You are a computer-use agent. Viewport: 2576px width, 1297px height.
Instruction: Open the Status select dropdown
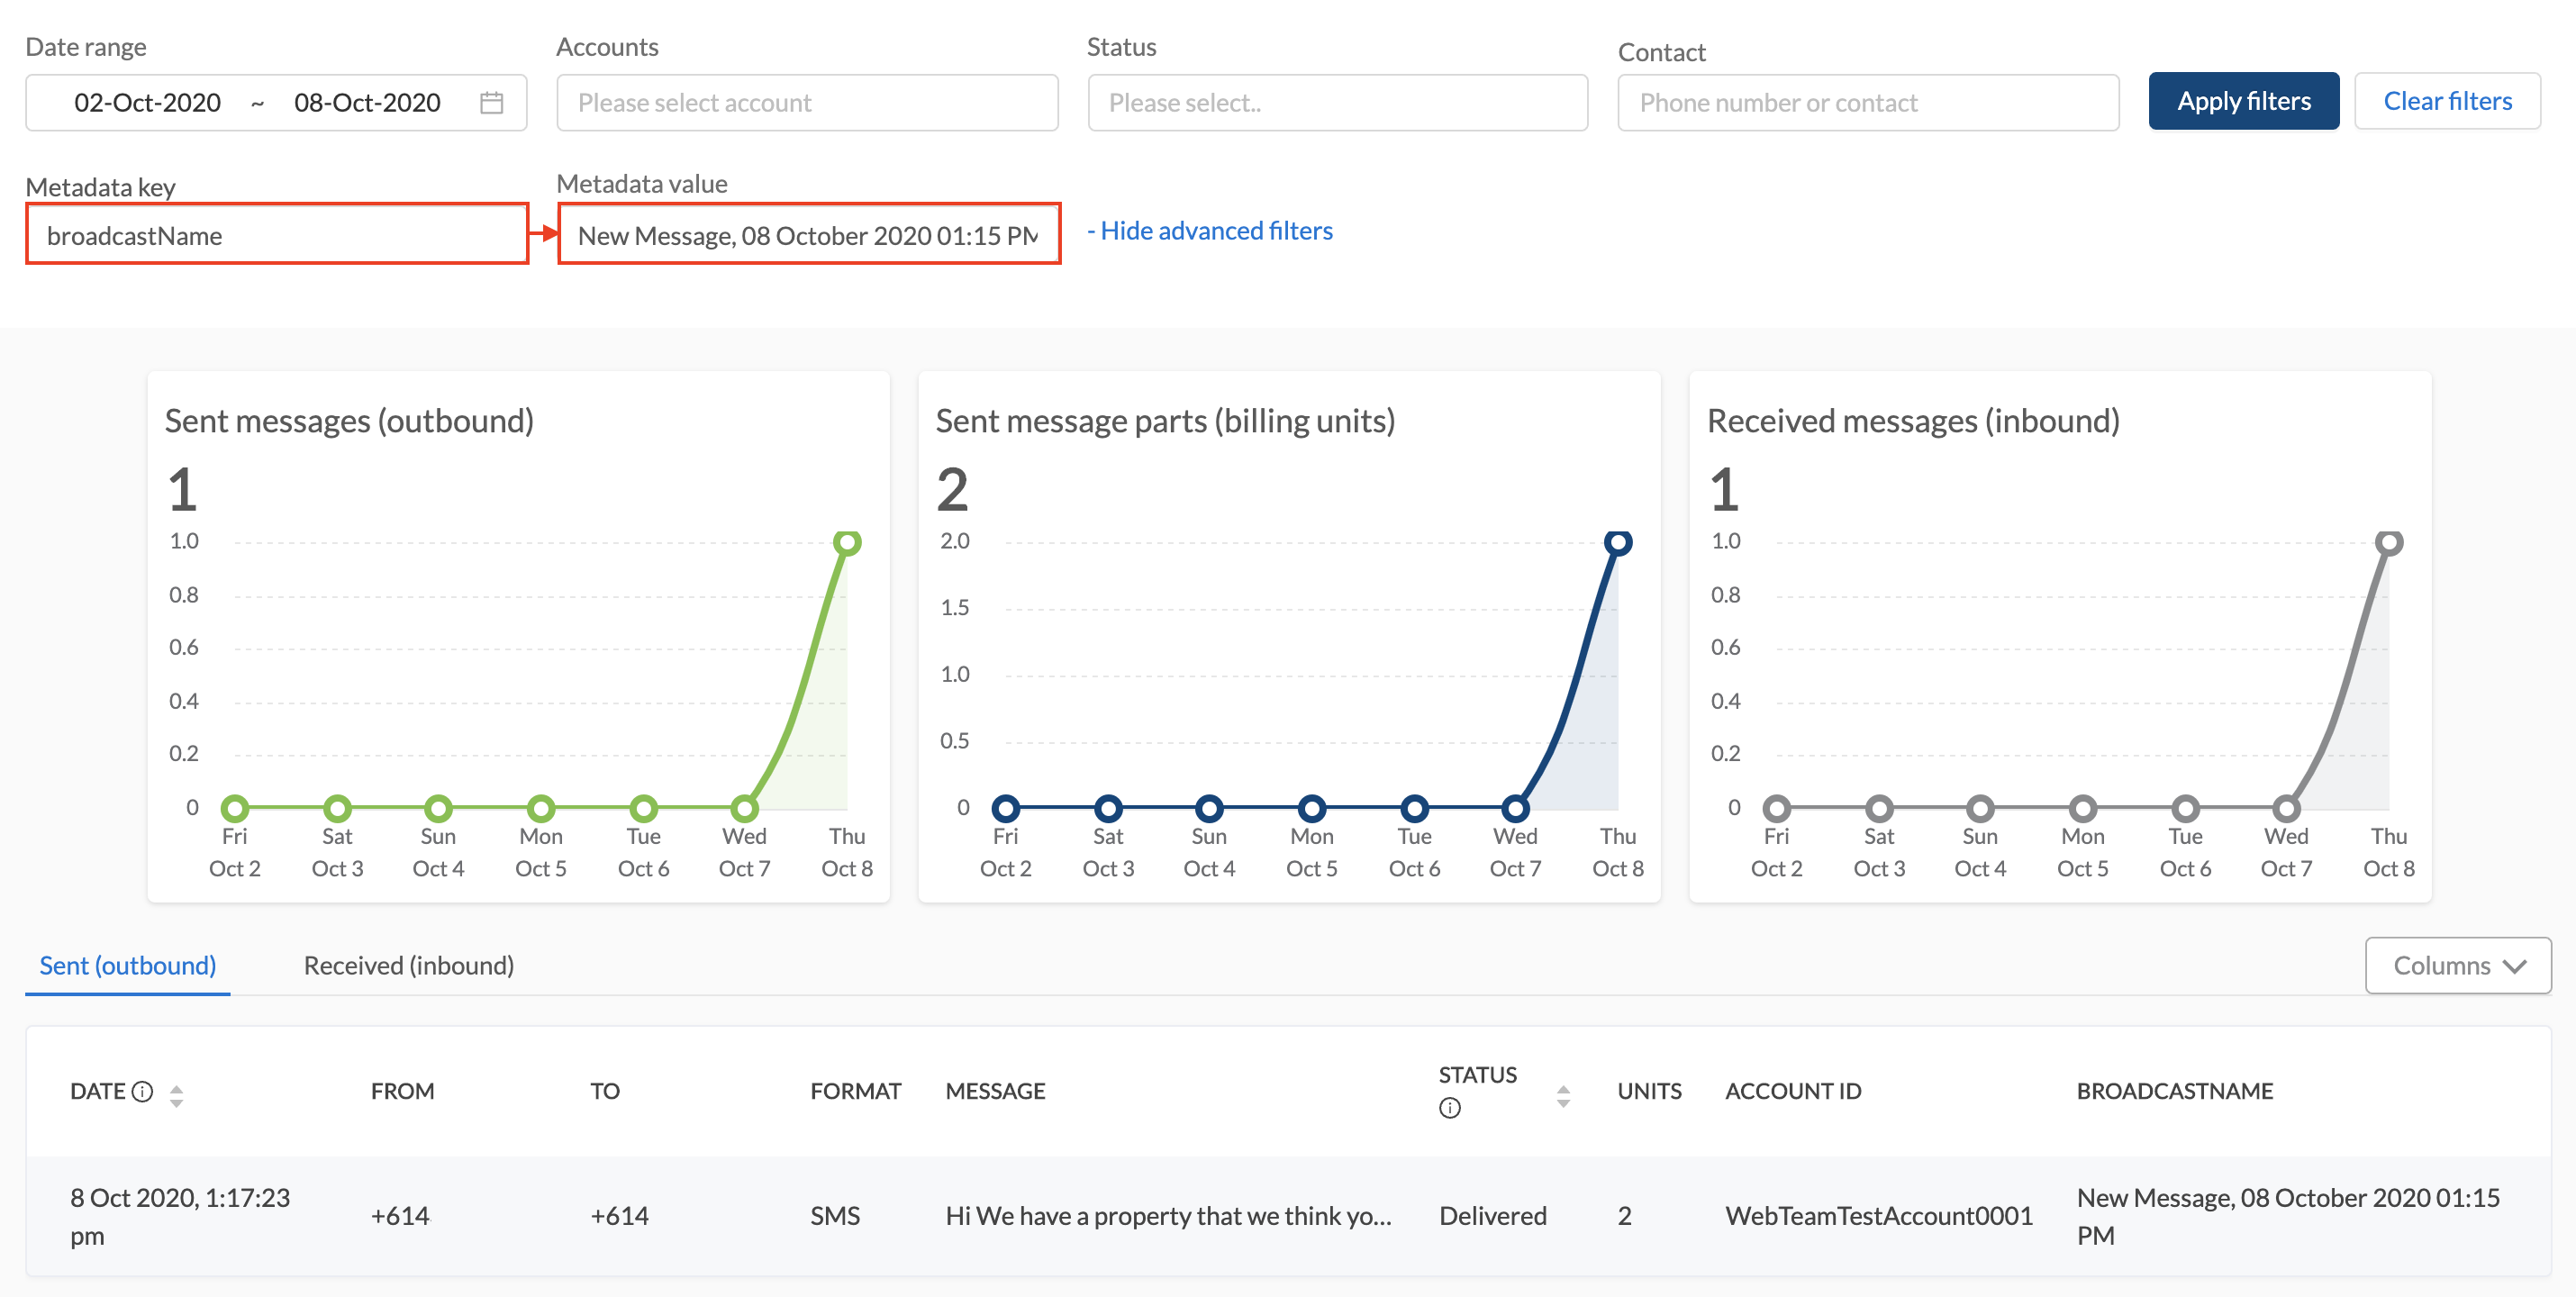click(x=1337, y=102)
